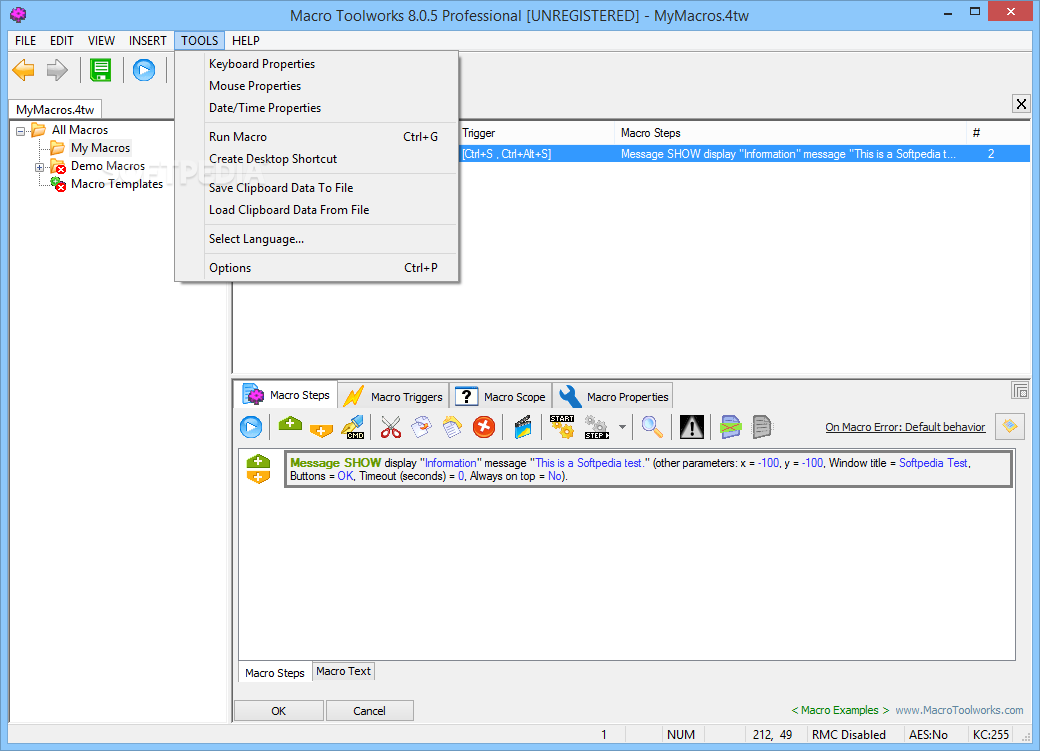Choose Select Language... menu entry

pos(317,239)
